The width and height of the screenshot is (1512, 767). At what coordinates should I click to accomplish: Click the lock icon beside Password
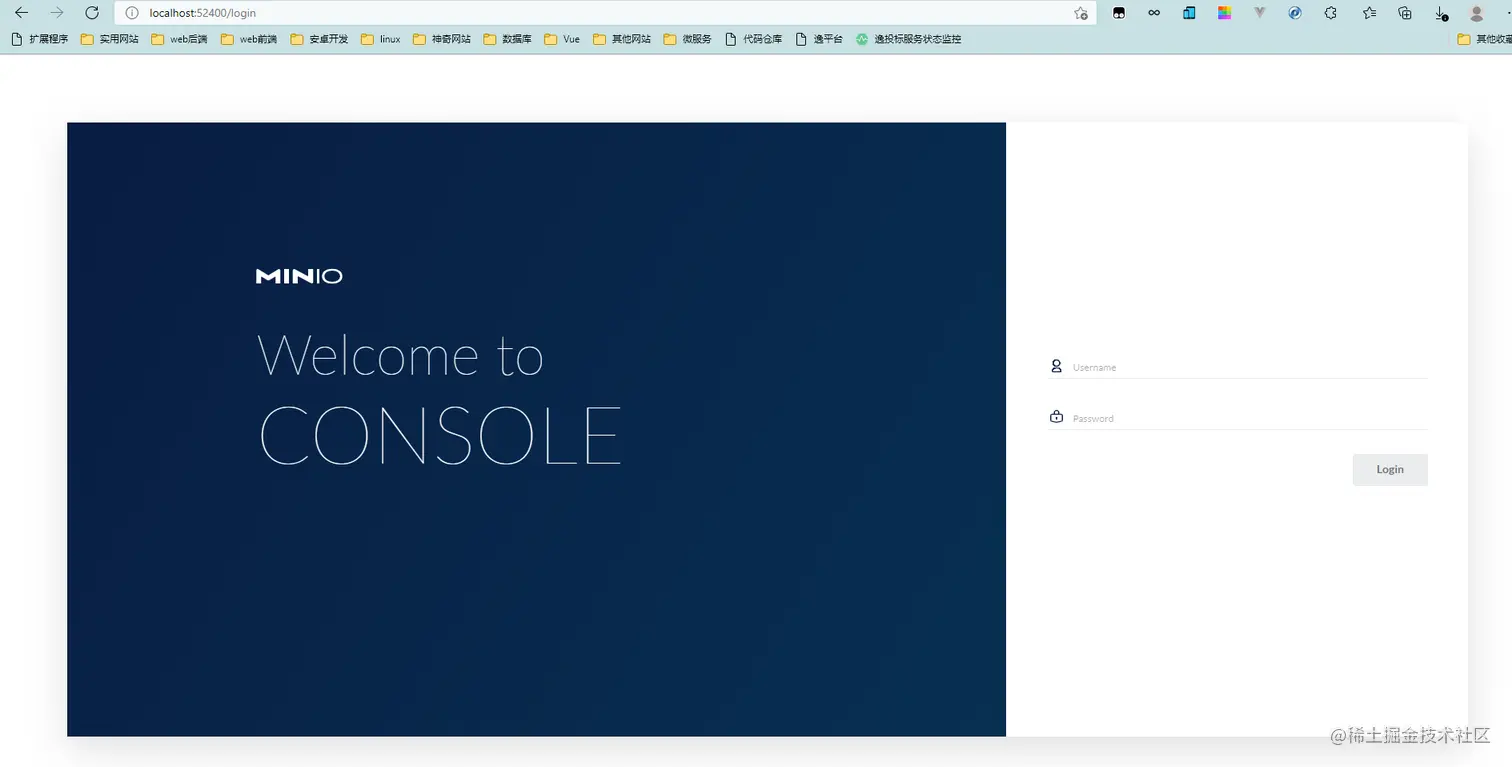1056,416
